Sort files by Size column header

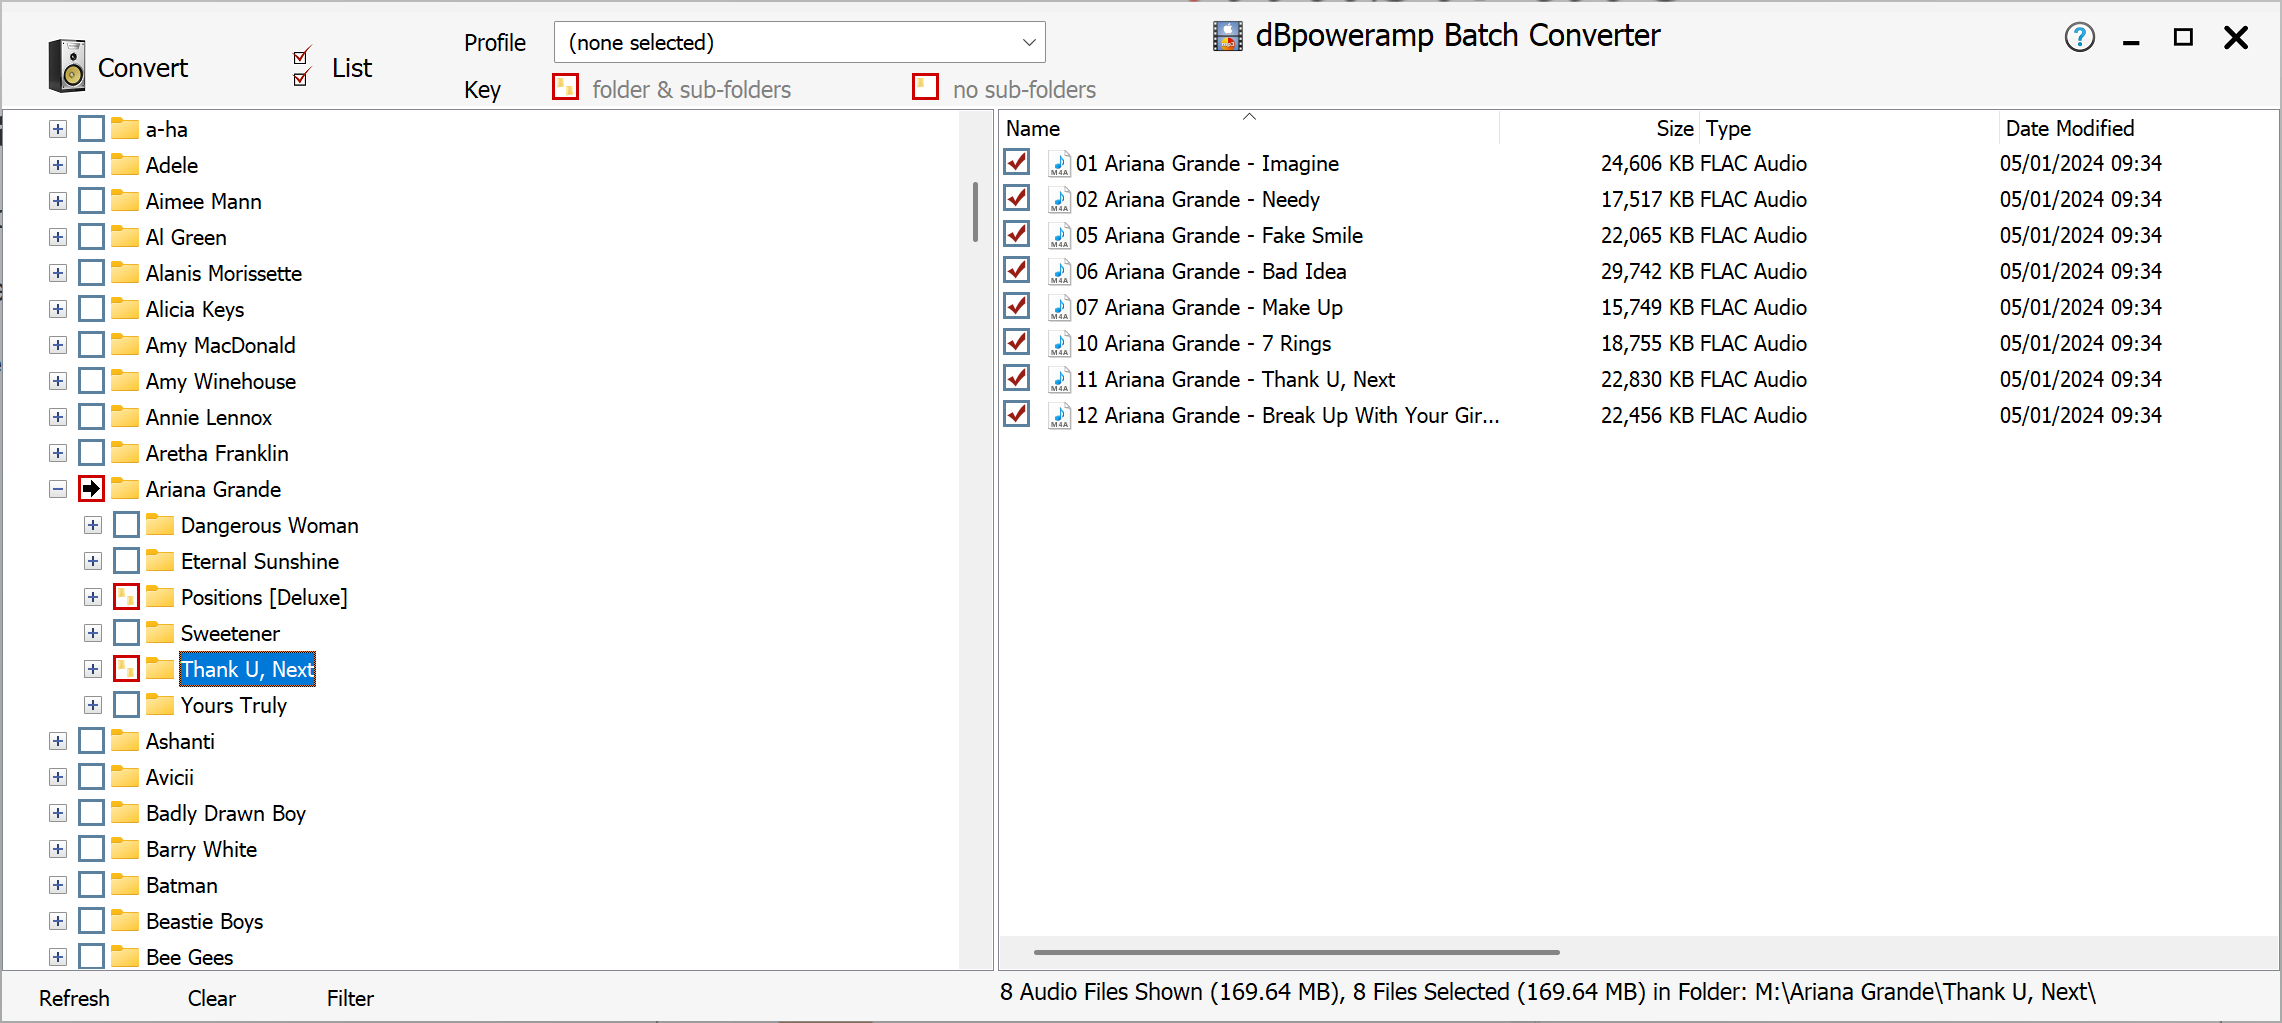click(x=1673, y=128)
